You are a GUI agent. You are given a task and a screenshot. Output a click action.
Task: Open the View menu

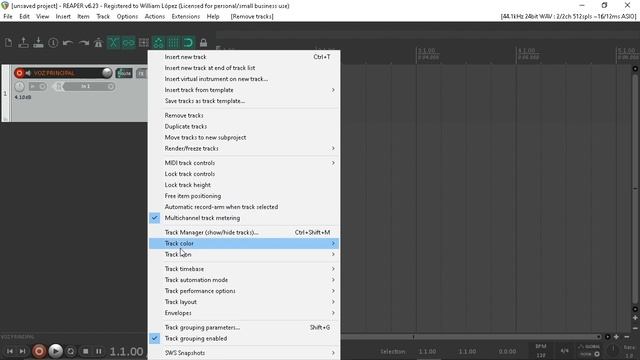pyautogui.click(x=42, y=16)
